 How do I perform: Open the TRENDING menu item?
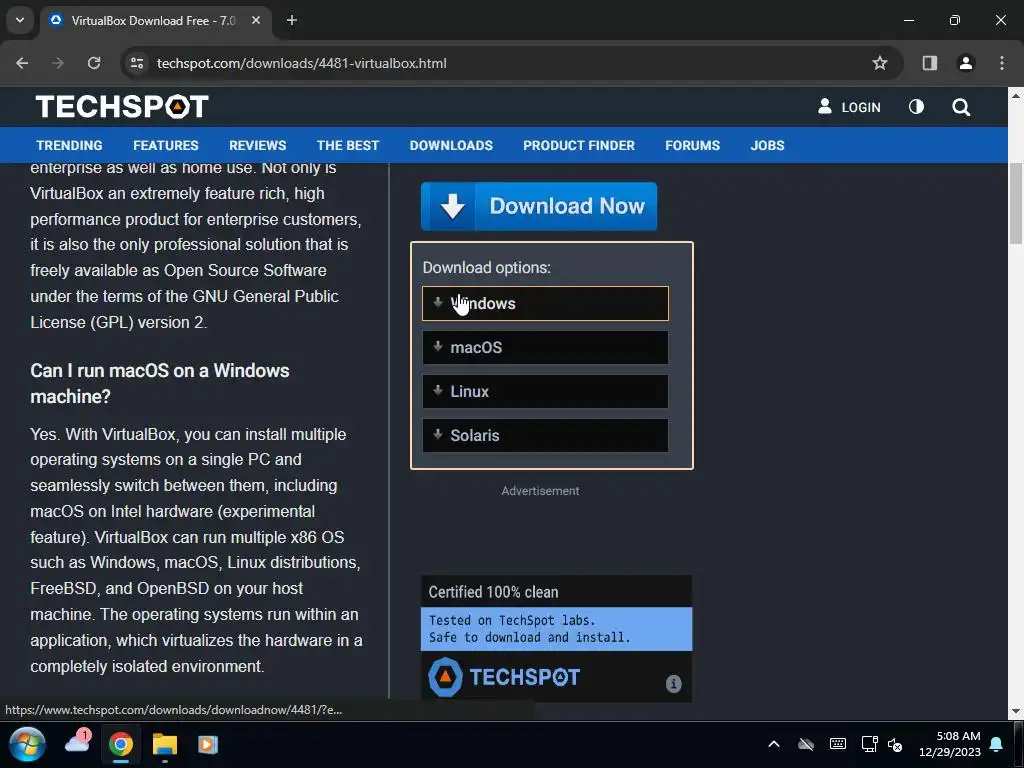(69, 146)
